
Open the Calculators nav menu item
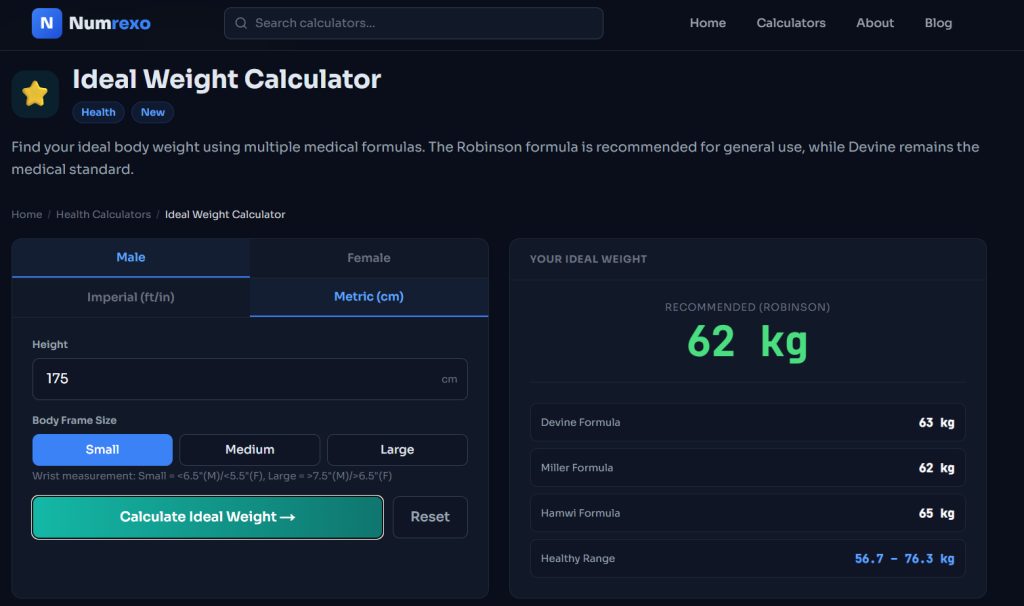791,23
